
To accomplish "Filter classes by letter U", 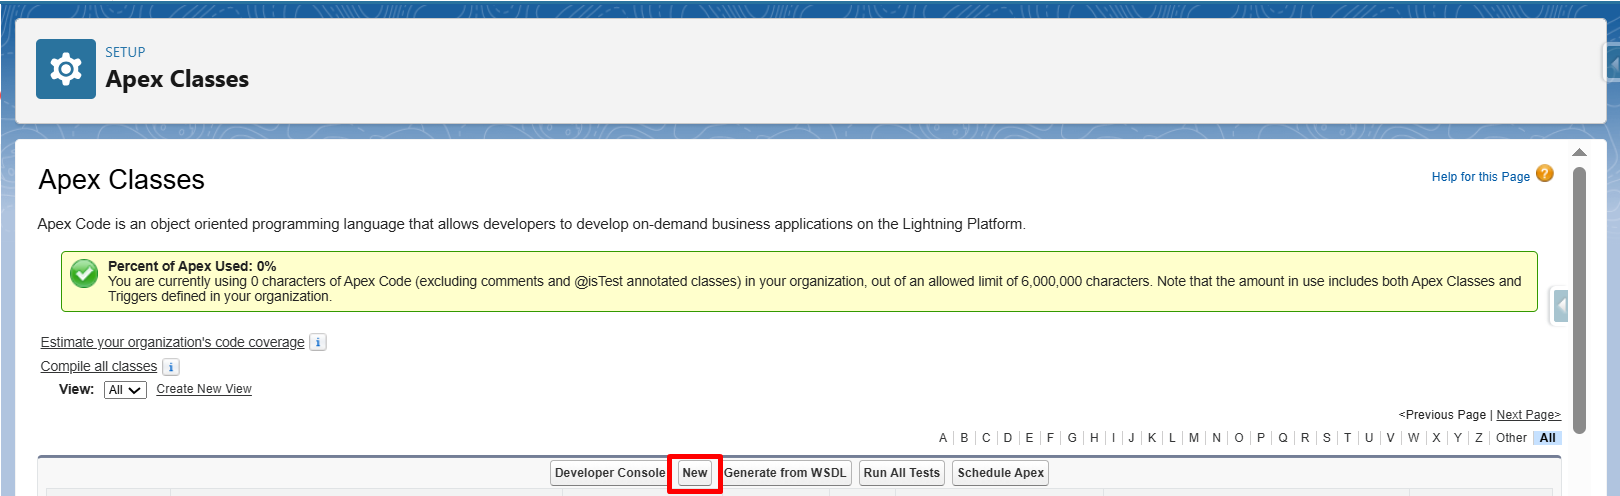I will pos(1369,438).
